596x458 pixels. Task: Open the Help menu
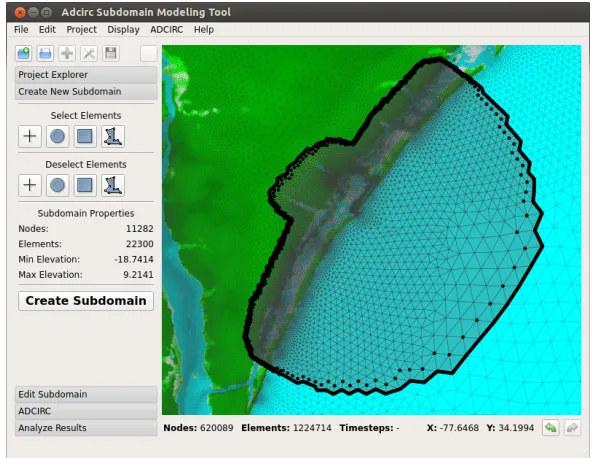tap(204, 30)
